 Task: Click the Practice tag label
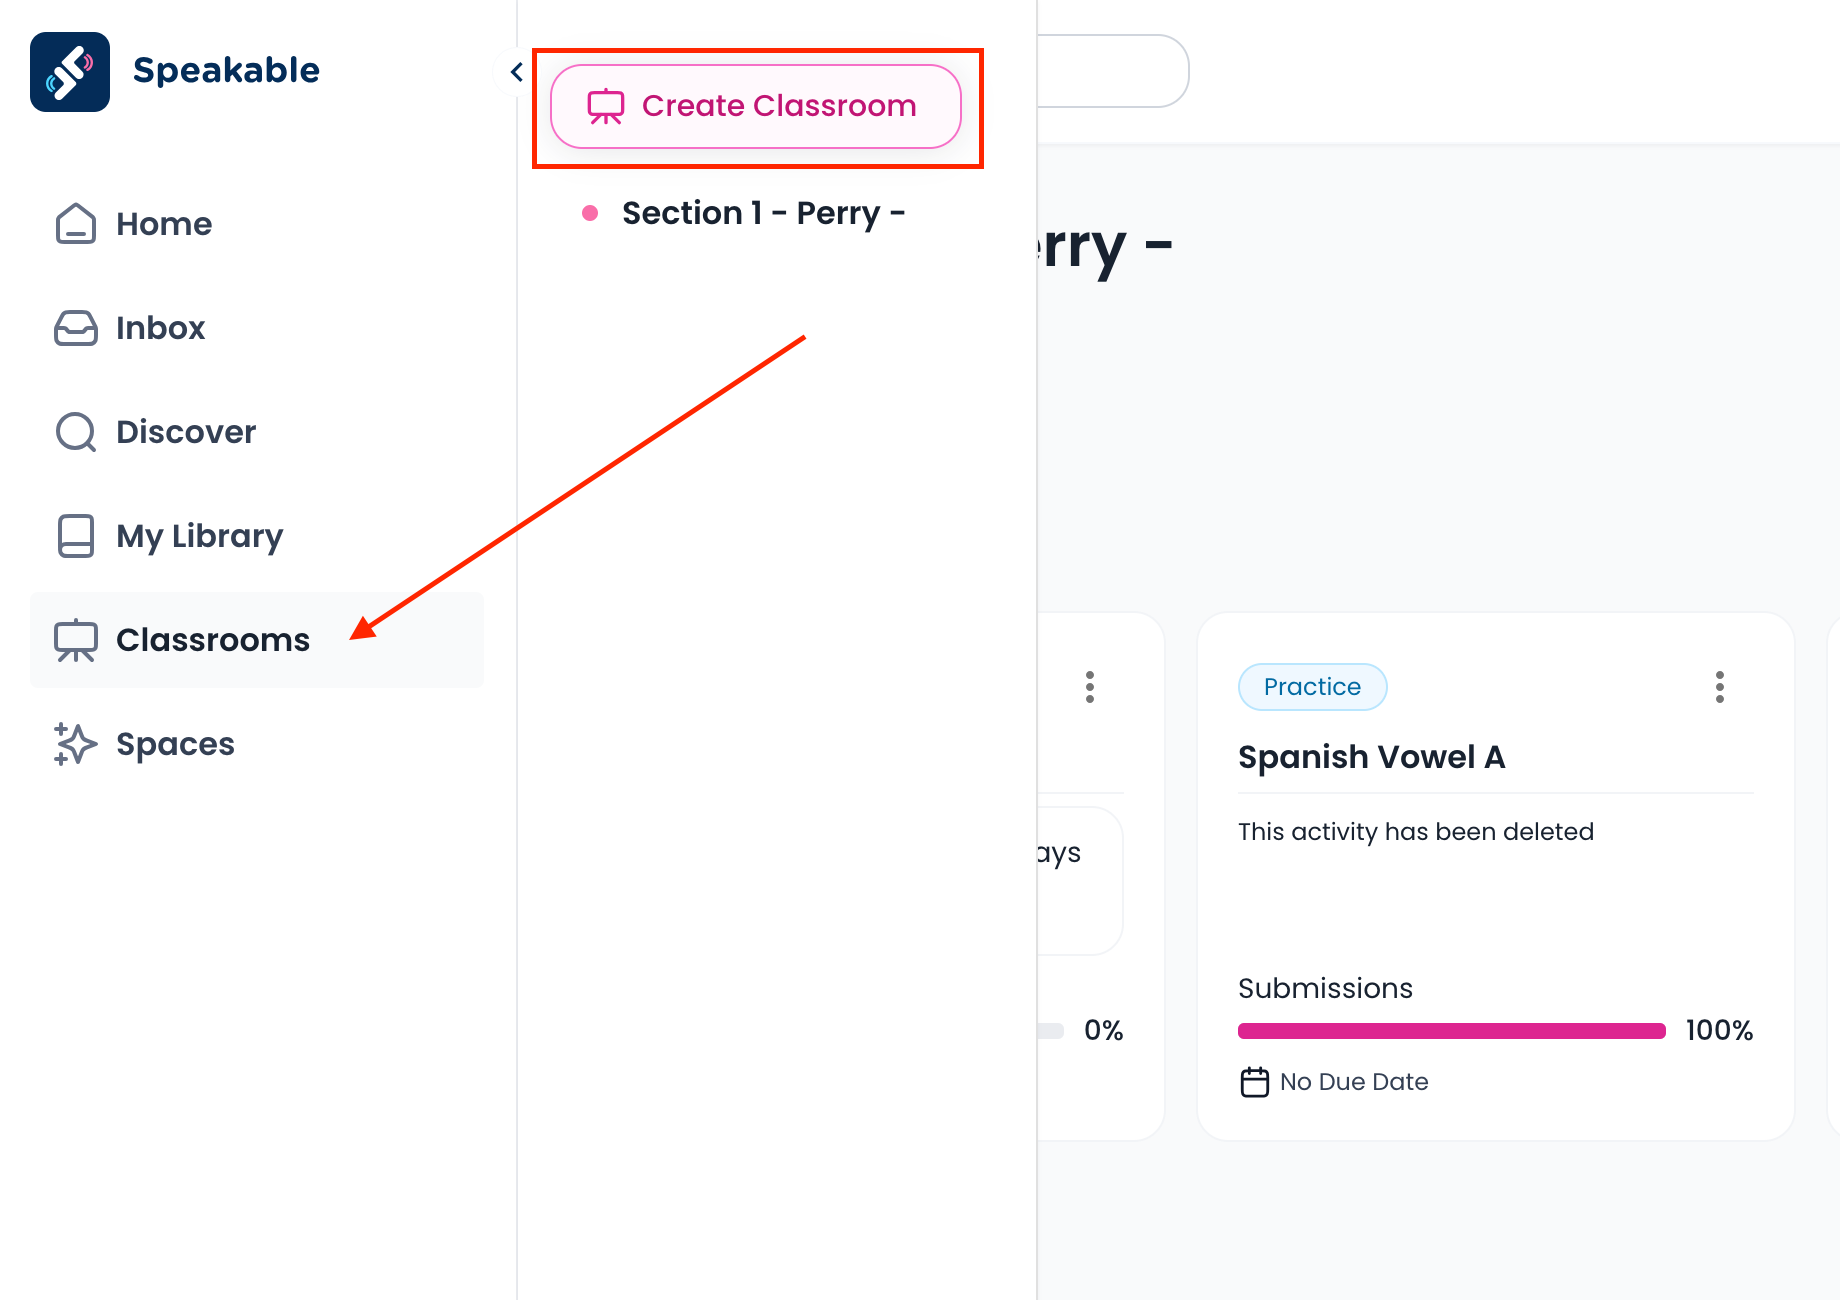1312,687
